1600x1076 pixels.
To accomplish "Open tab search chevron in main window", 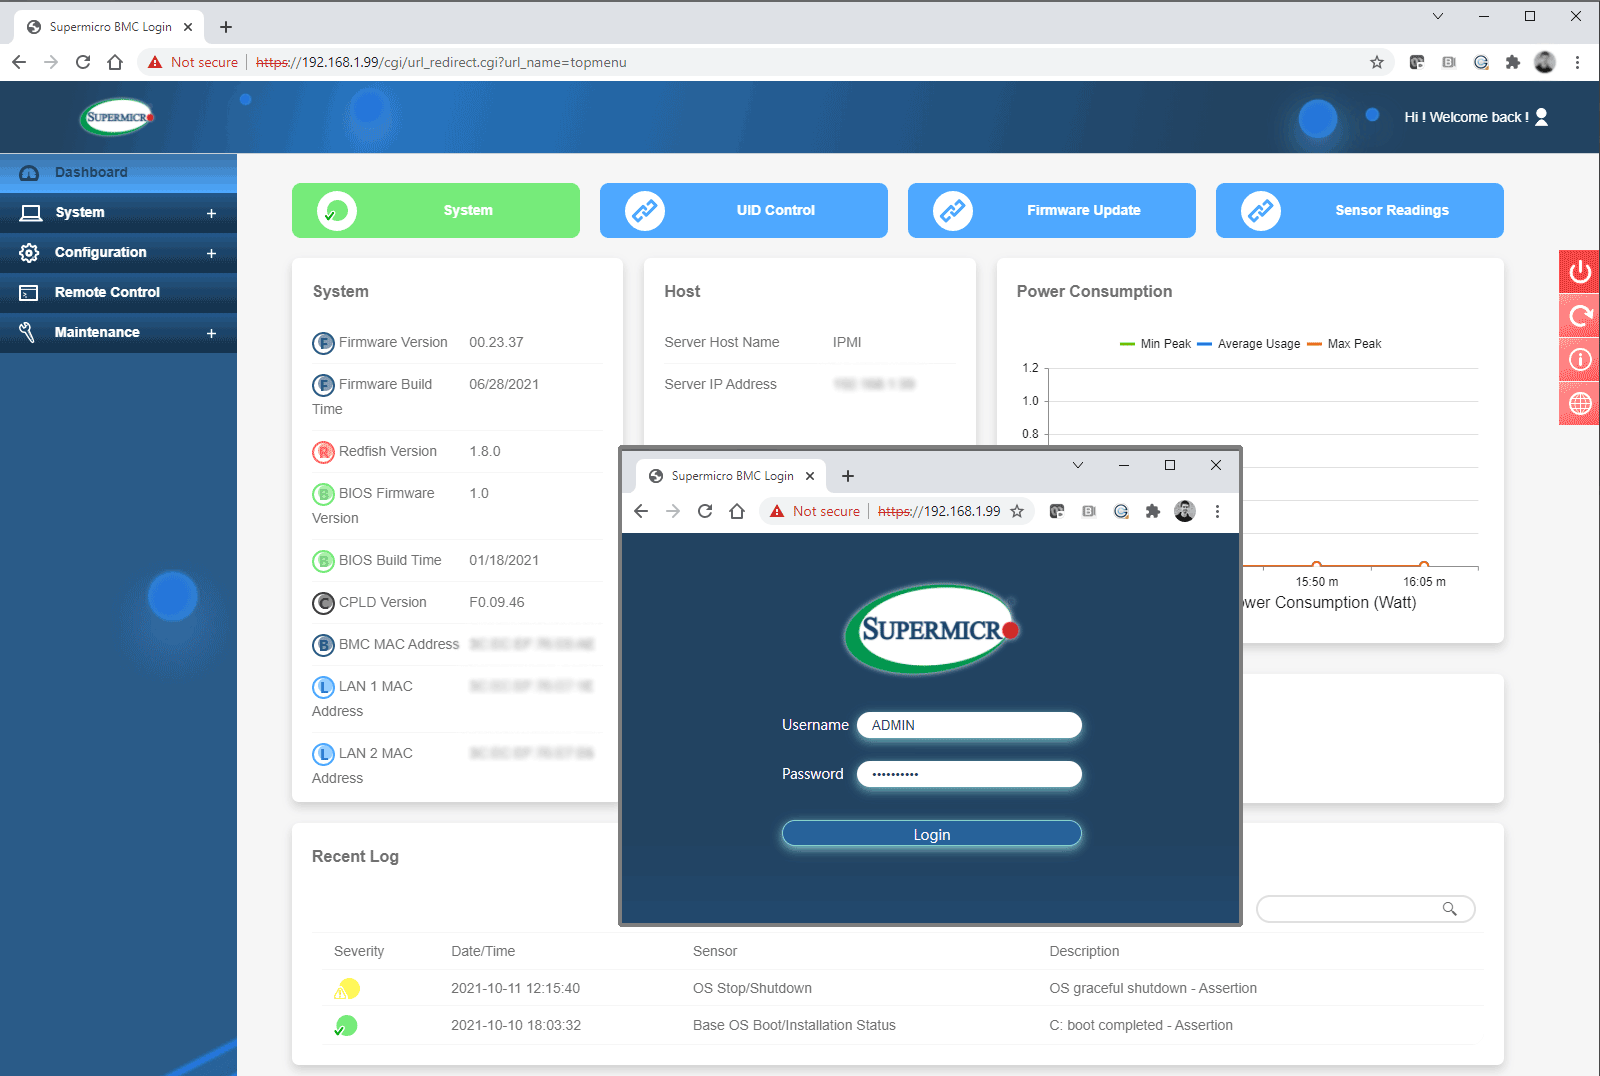I will [1438, 16].
